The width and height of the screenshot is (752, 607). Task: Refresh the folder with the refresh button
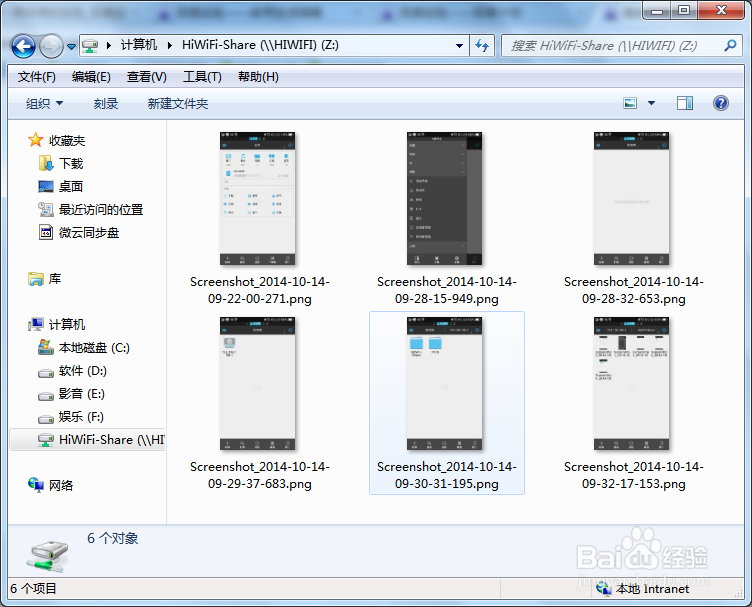(x=482, y=46)
